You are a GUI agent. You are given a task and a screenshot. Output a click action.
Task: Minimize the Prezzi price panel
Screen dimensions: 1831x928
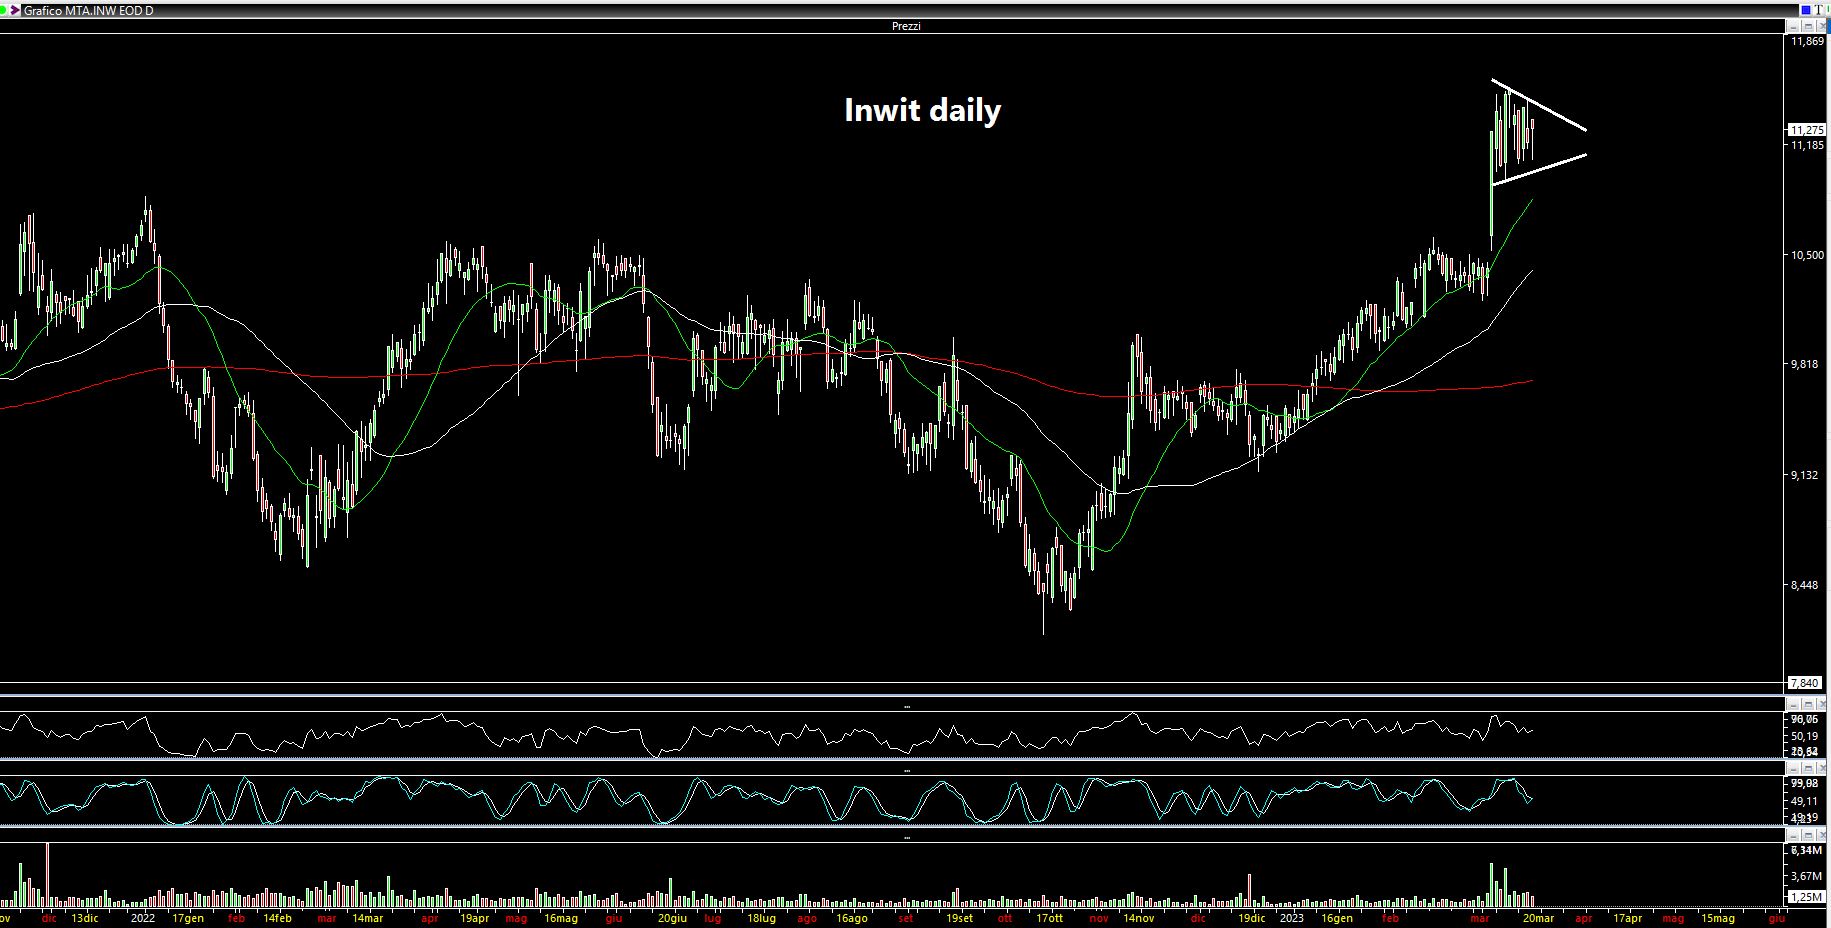point(1793,26)
